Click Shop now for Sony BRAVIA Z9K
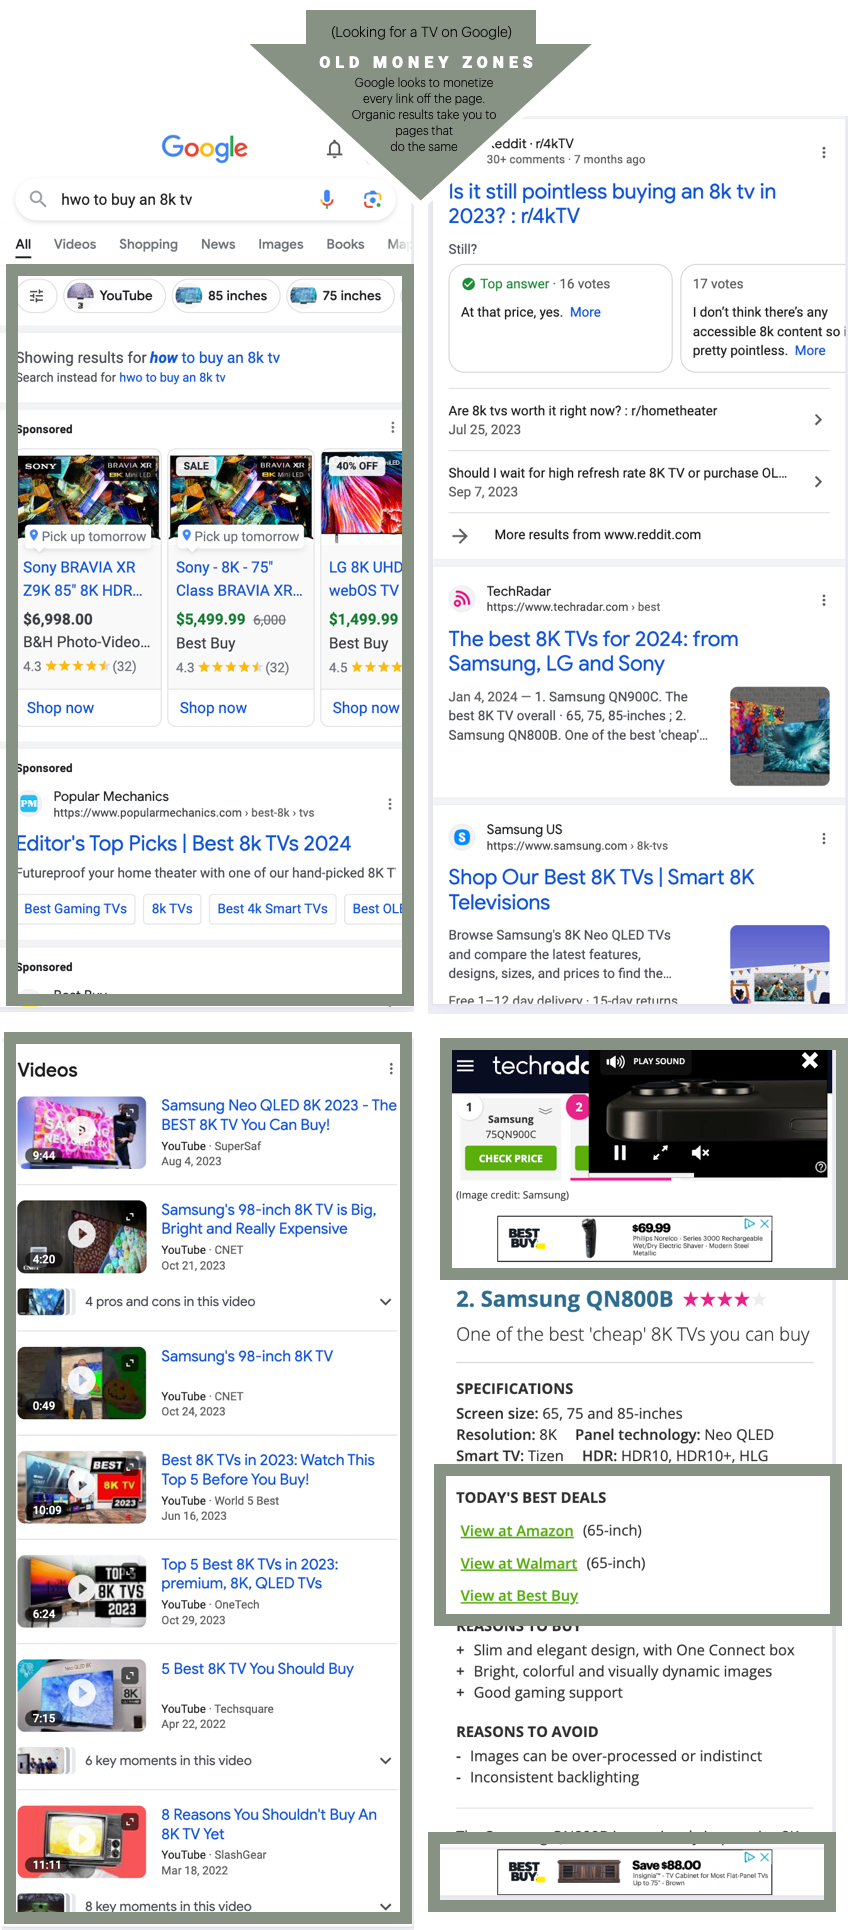The image size is (850, 1930). 60,708
